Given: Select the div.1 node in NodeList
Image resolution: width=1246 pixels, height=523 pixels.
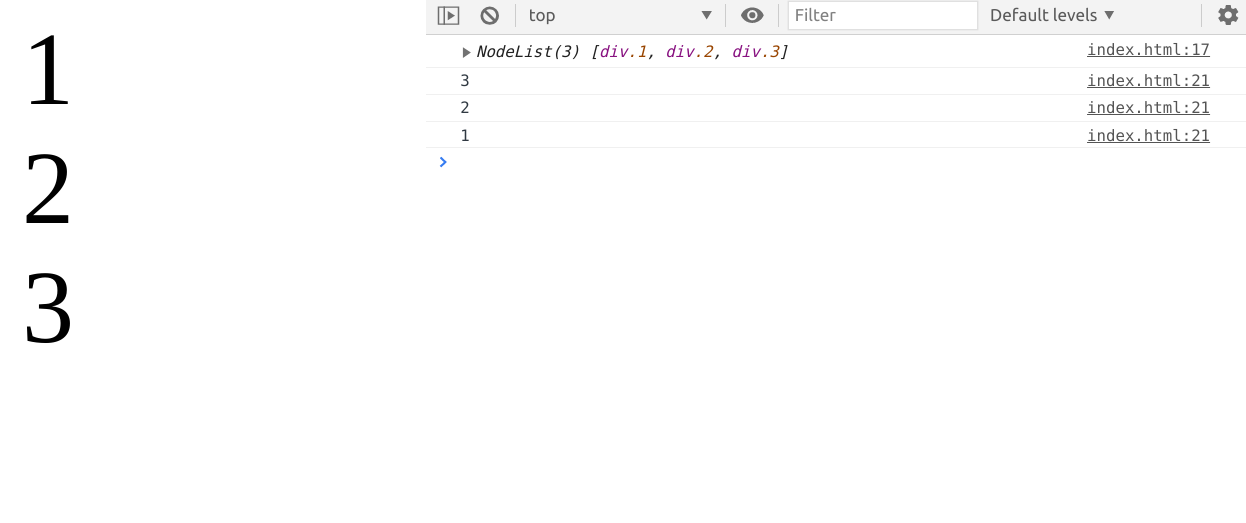Looking at the screenshot, I should (x=624, y=51).
